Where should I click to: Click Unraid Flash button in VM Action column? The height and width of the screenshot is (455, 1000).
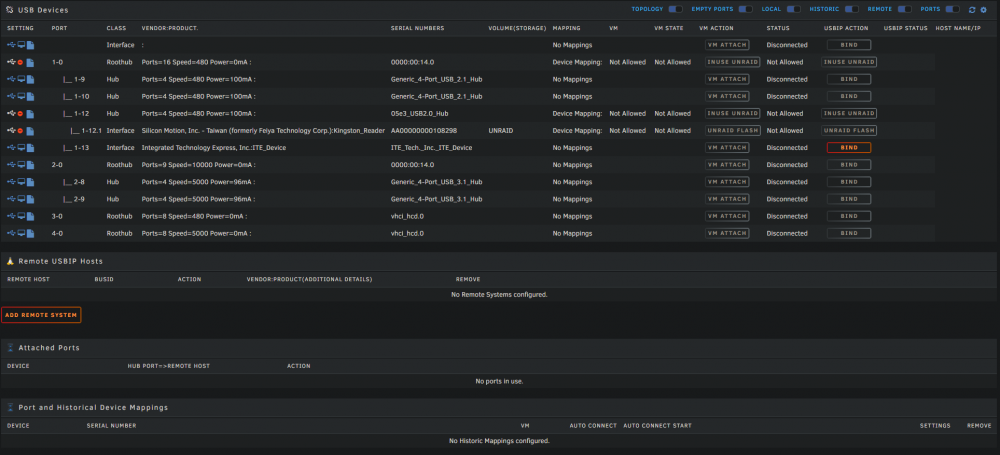pos(733,131)
